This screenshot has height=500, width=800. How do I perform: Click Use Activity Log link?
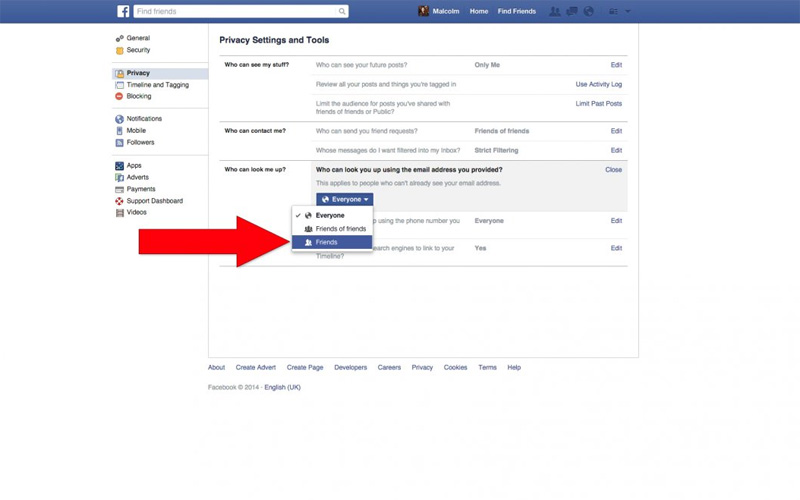pyautogui.click(x=598, y=84)
